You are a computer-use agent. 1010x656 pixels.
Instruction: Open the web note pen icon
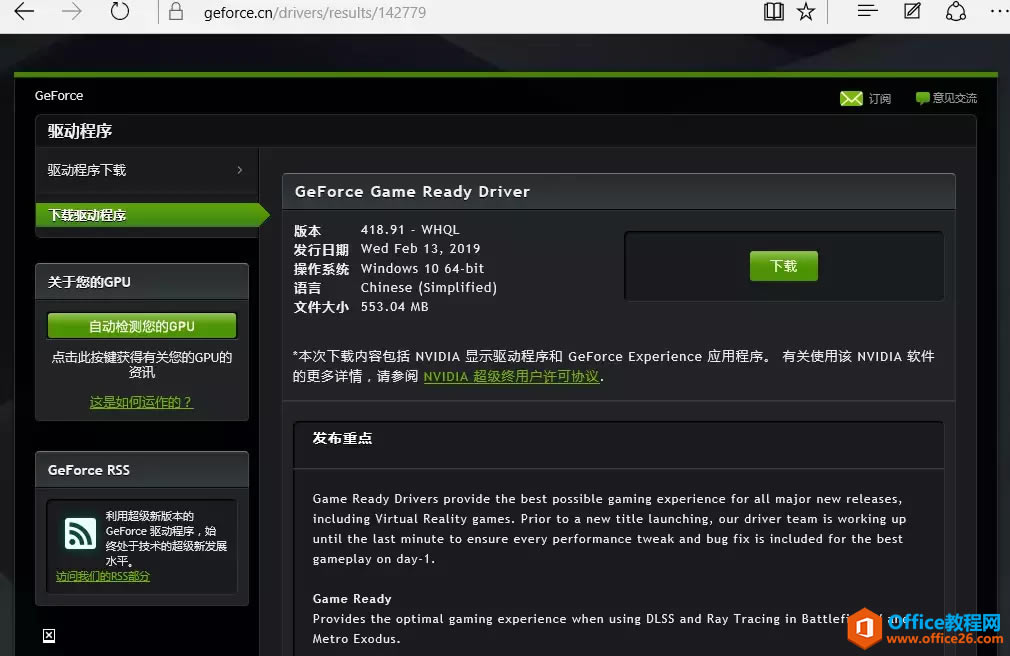[912, 11]
